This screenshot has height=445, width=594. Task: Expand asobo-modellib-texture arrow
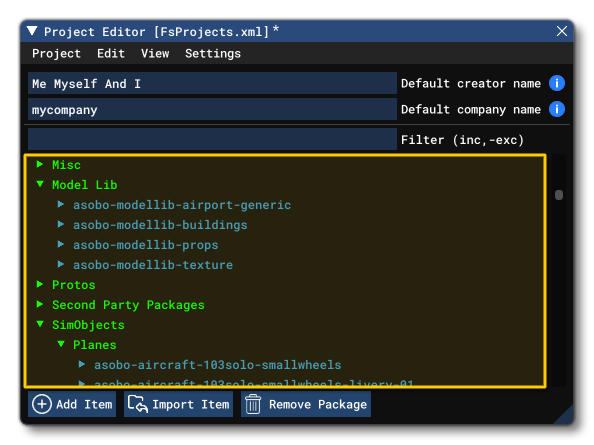pyautogui.click(x=61, y=264)
